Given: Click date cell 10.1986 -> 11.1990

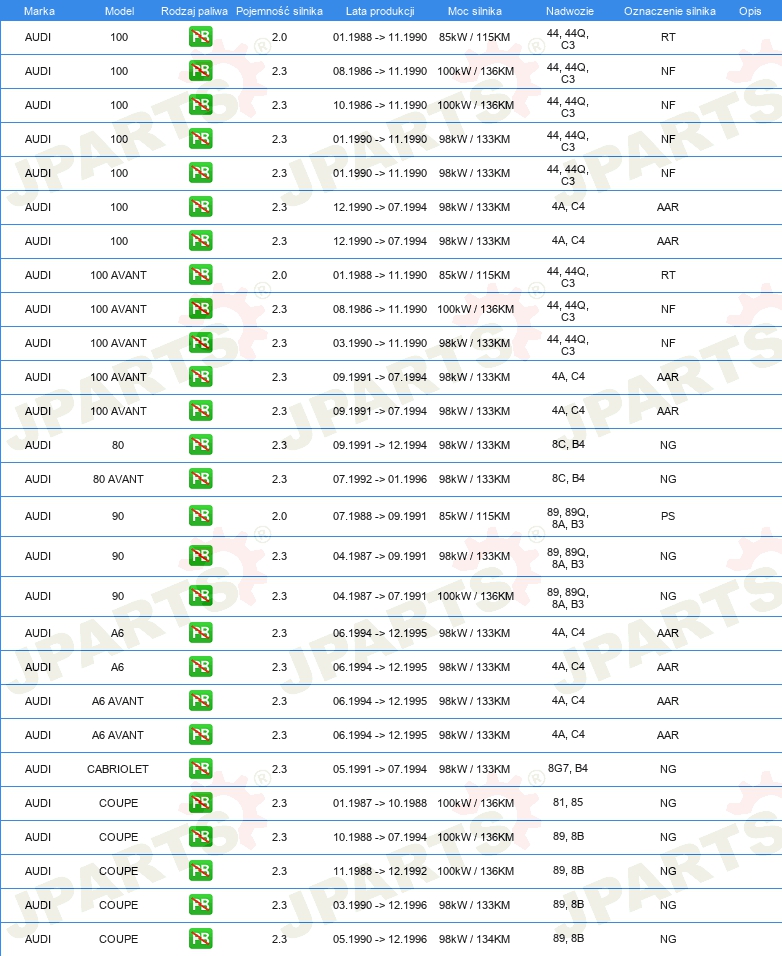Looking at the screenshot, I should pos(380,105).
